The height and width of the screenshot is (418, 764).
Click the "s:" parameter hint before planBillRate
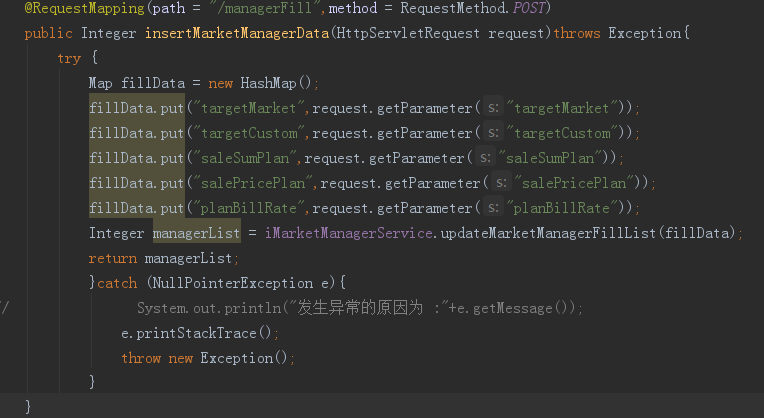[x=494, y=208]
